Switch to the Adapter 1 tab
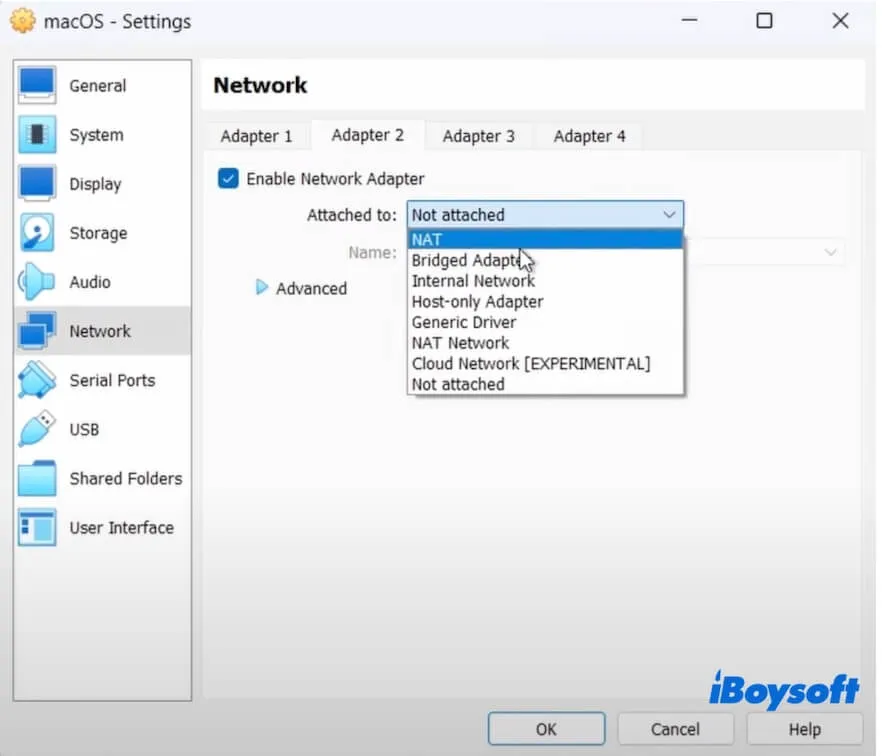The image size is (882, 756). [256, 136]
